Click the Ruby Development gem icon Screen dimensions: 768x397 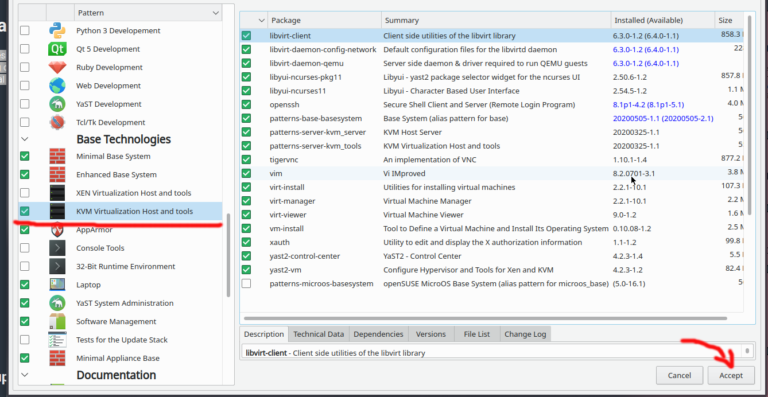(57, 68)
